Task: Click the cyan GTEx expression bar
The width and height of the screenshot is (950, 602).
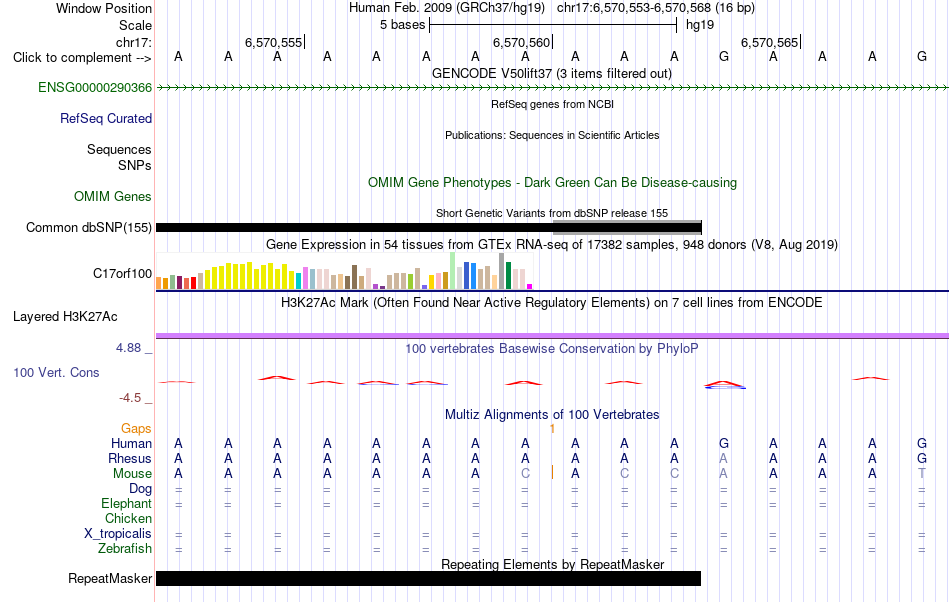Action: click(x=299, y=281)
